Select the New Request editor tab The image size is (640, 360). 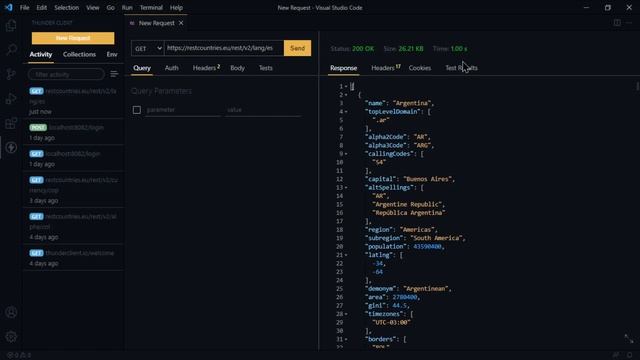(156, 23)
